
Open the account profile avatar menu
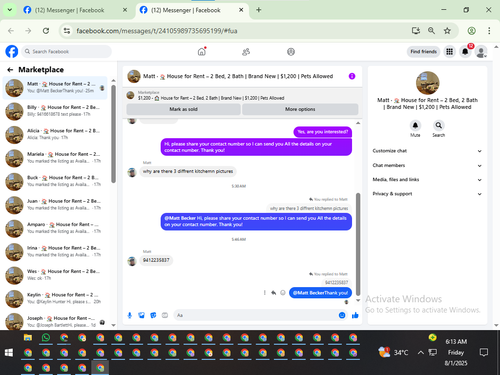click(x=481, y=52)
